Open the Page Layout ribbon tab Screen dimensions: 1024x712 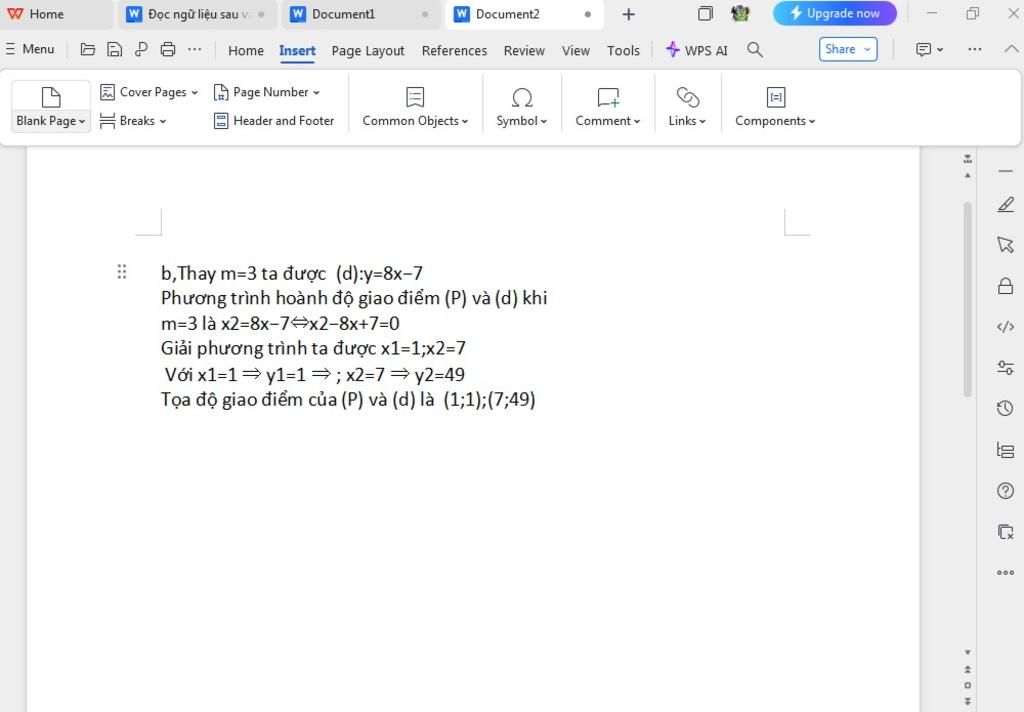coord(368,50)
